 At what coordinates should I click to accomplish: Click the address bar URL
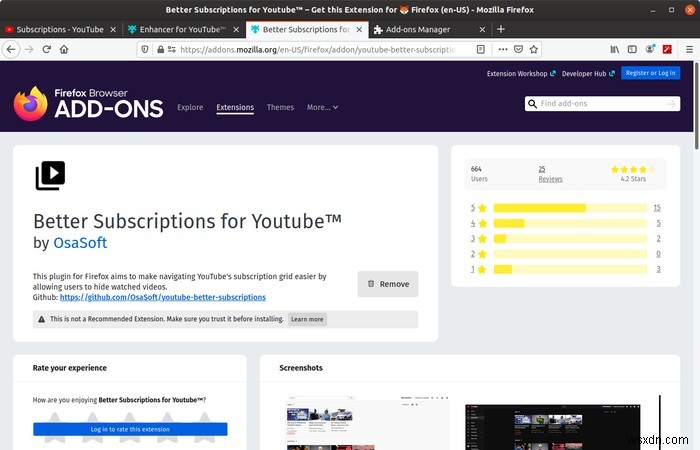click(317, 49)
